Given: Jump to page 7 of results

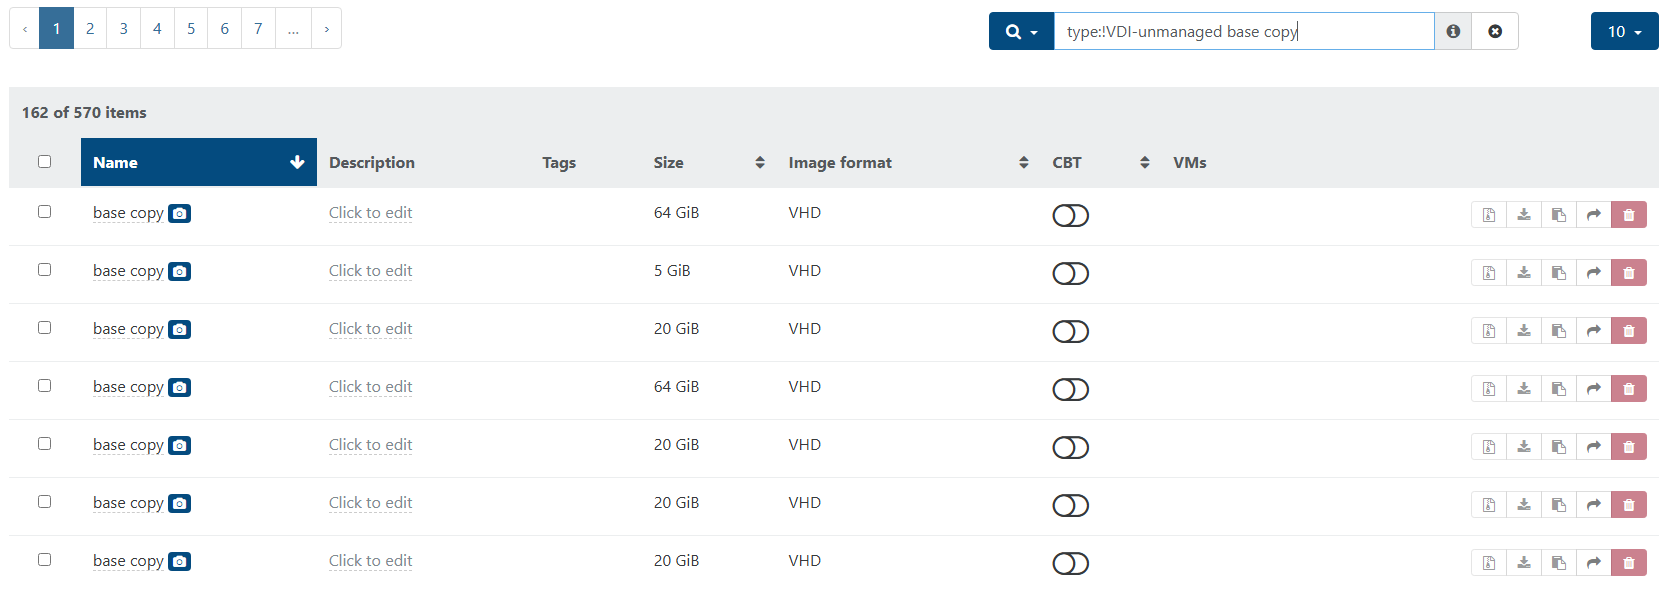Looking at the screenshot, I should click(x=258, y=29).
